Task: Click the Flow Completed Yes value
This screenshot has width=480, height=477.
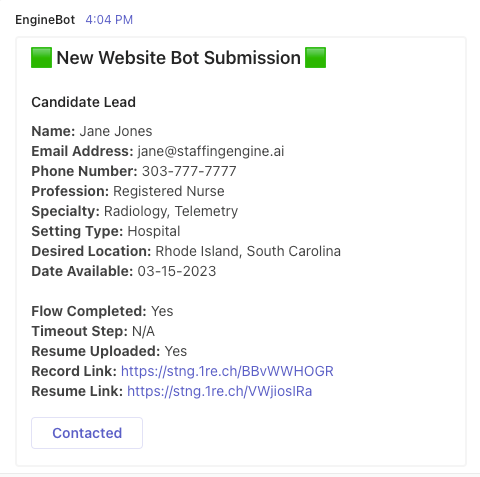Action: pyautogui.click(x=162, y=311)
